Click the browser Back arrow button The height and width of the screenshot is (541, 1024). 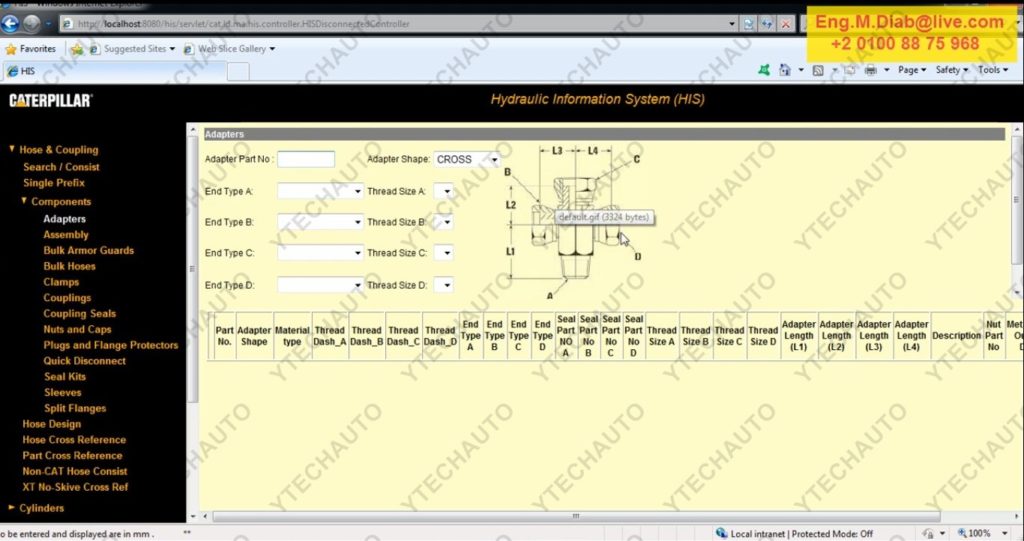(10, 24)
